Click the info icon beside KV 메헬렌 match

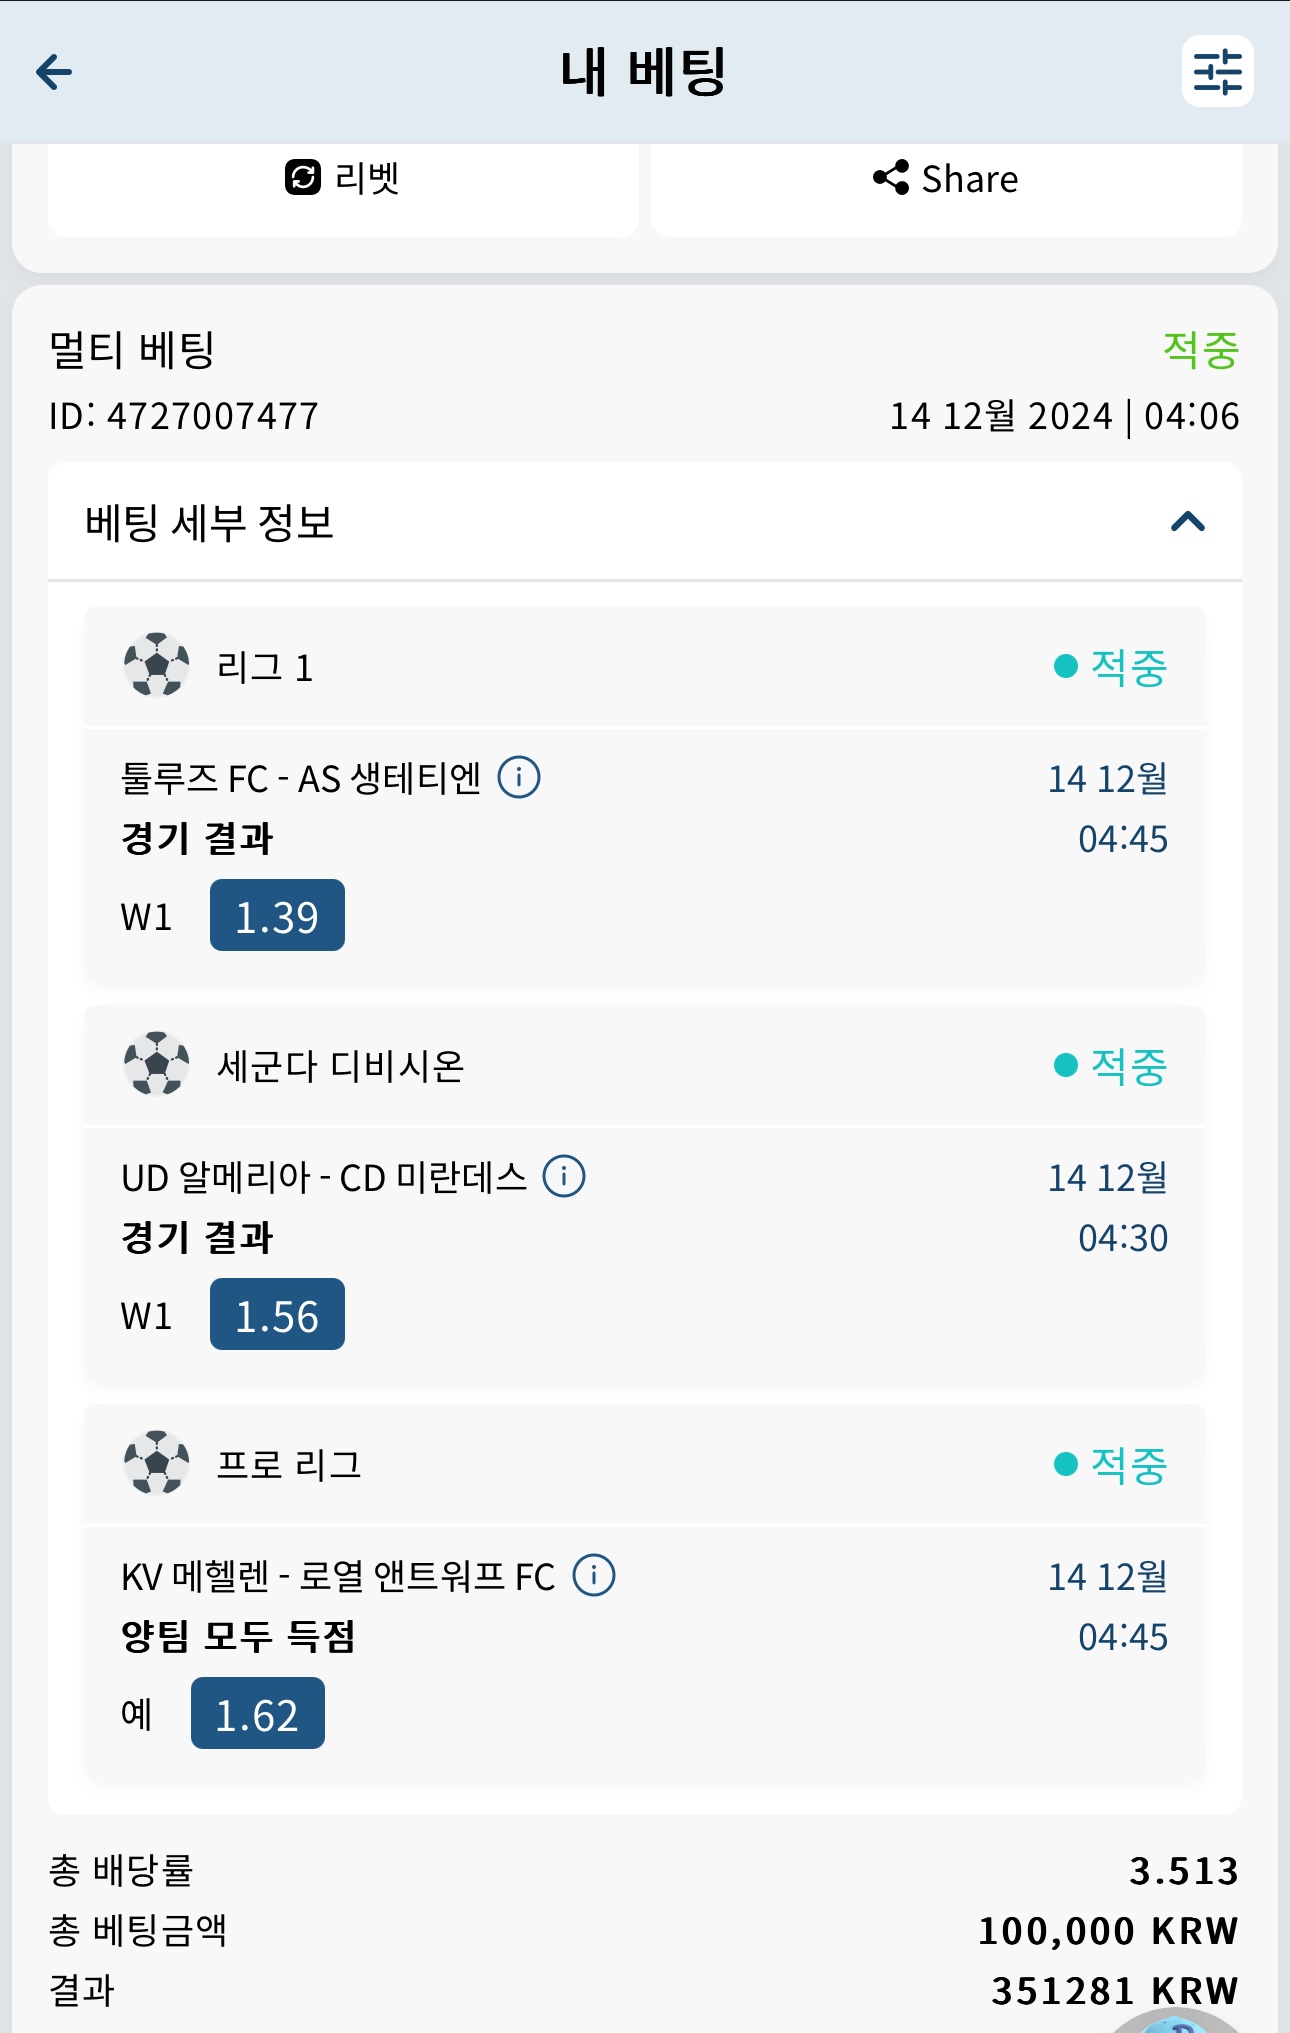(x=594, y=1575)
